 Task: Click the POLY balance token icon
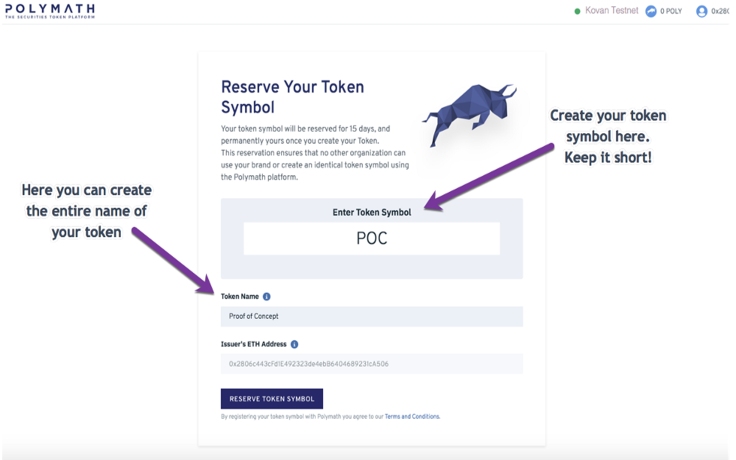tap(651, 11)
